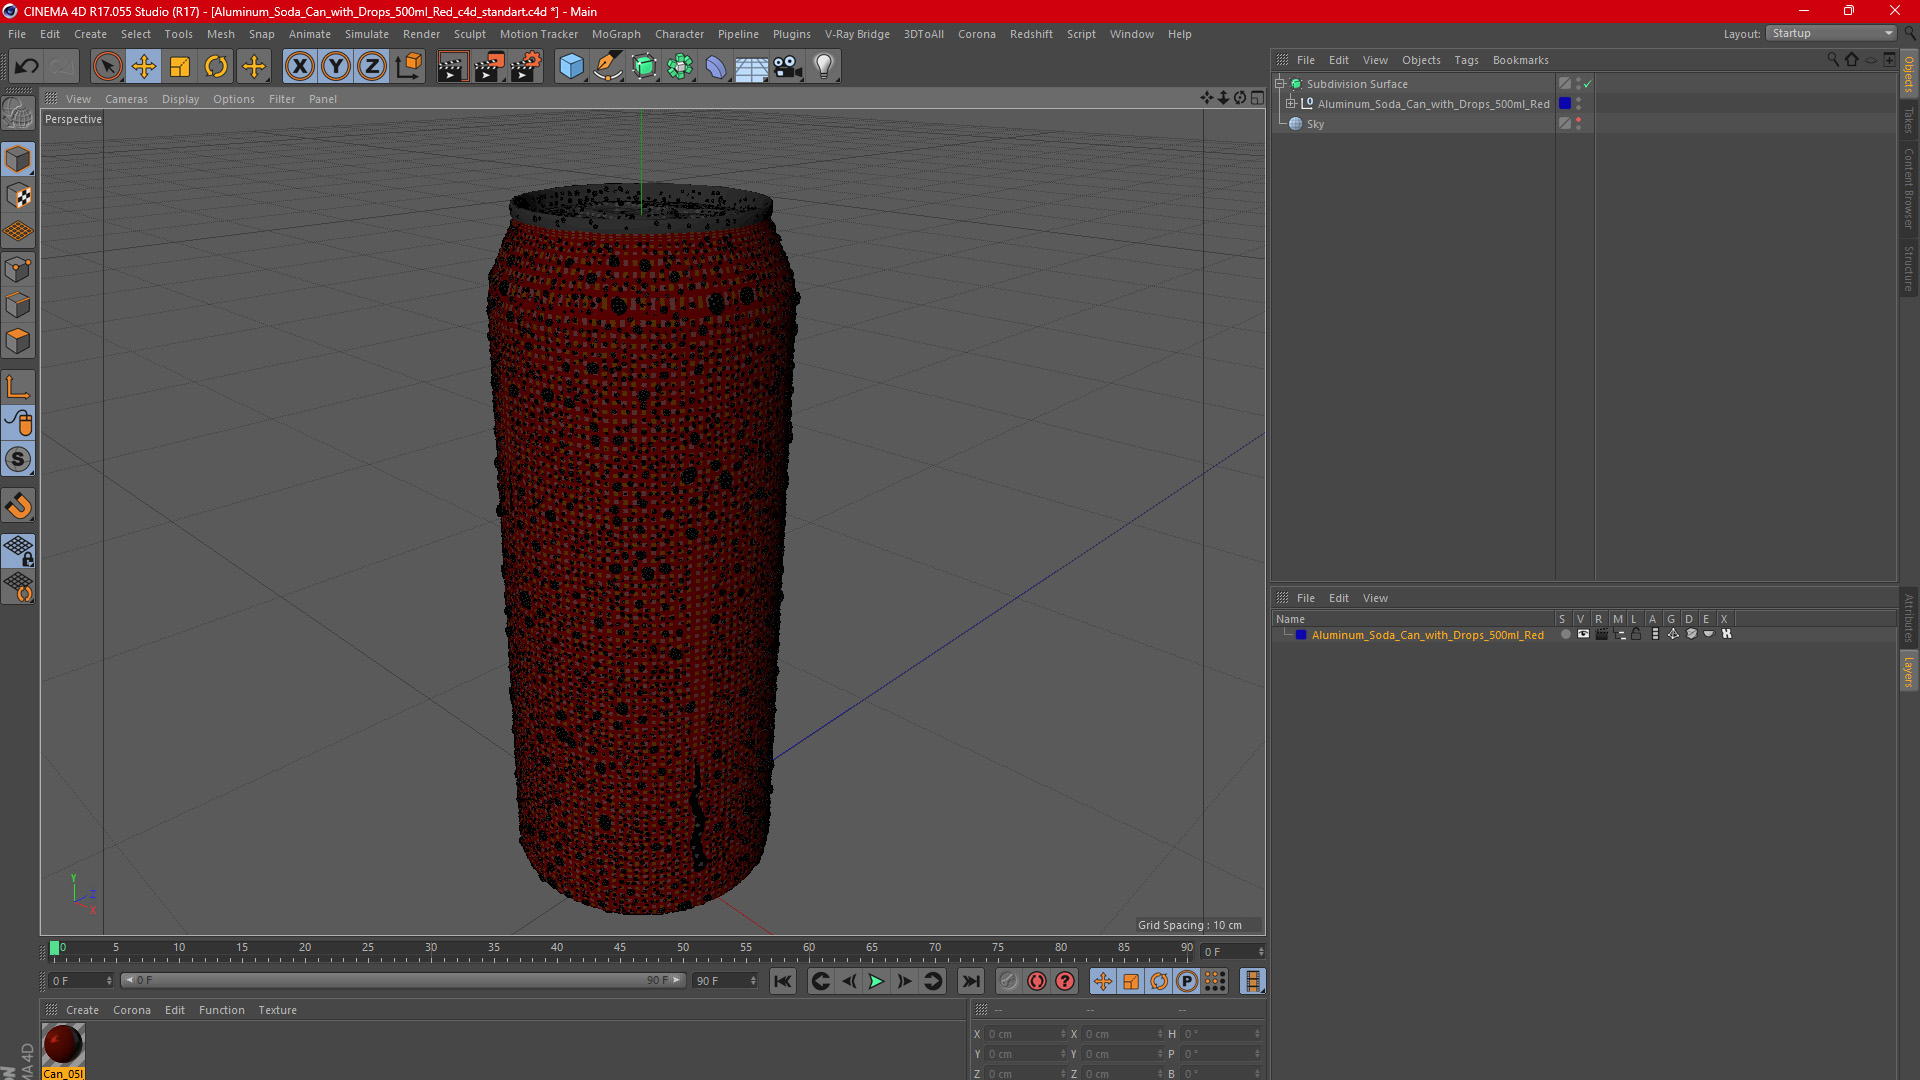Toggle layer lock icon

(x=1636, y=634)
